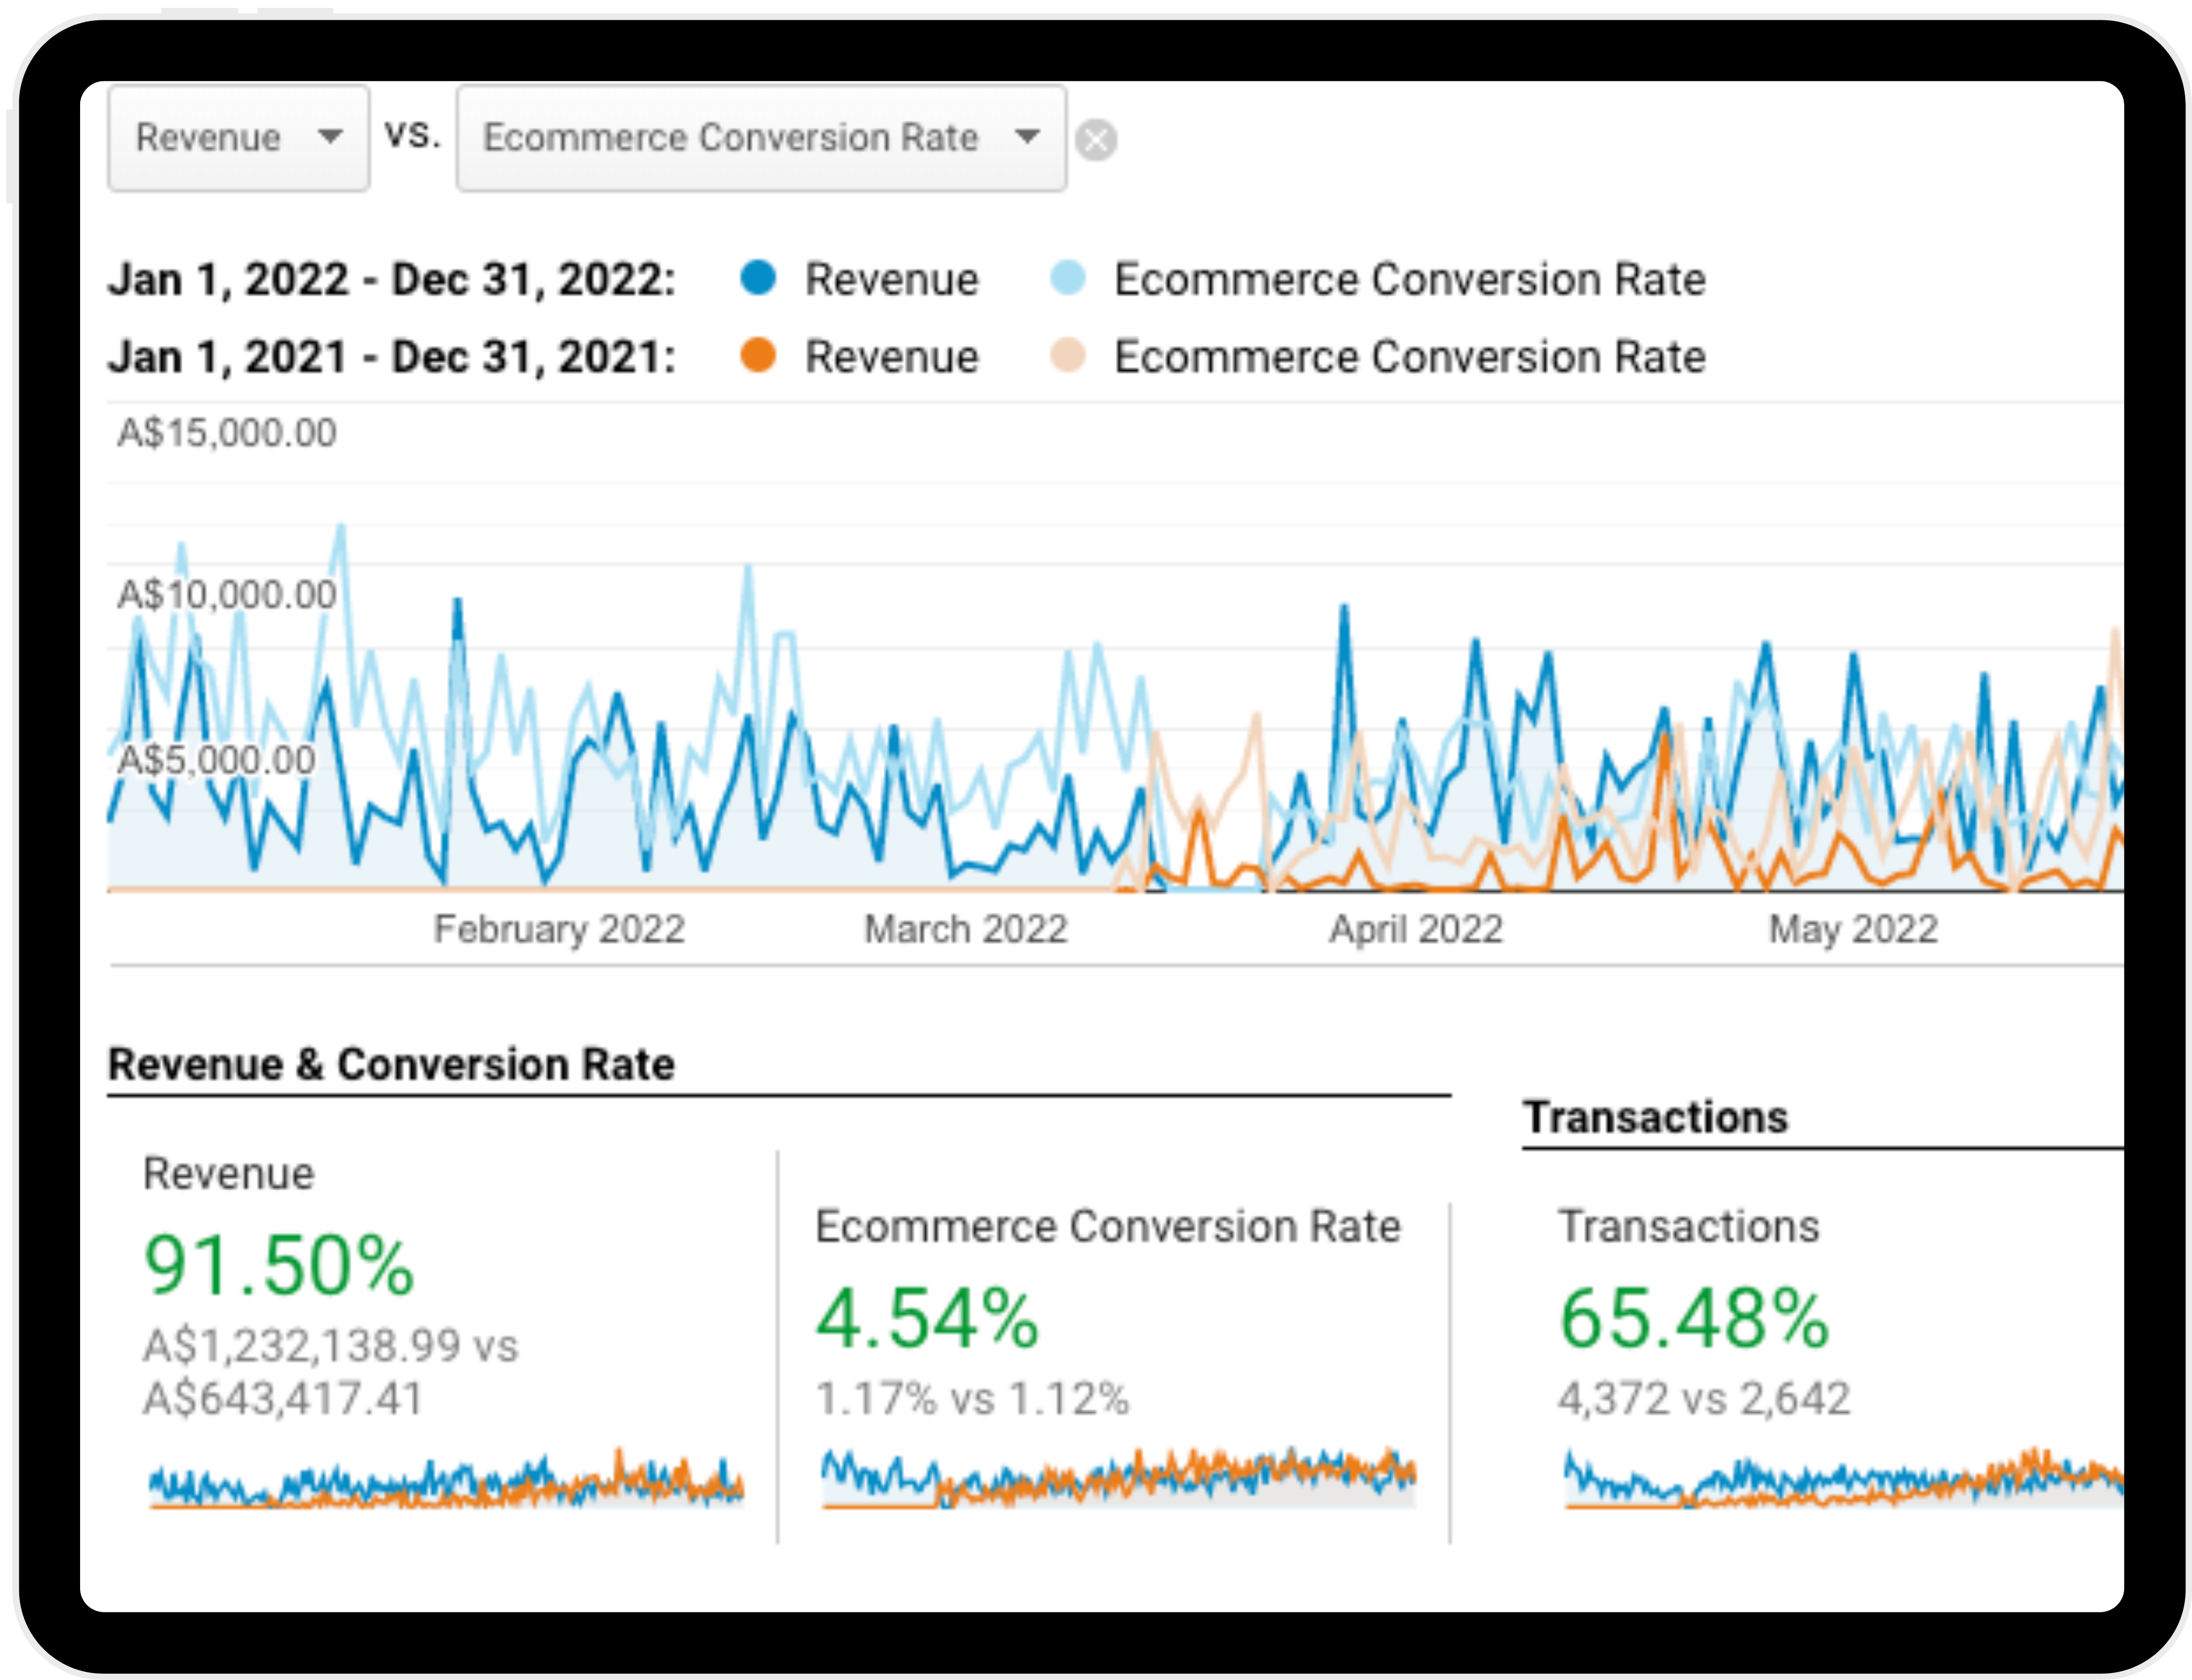Click the April 2022 axis label

pos(1415,929)
